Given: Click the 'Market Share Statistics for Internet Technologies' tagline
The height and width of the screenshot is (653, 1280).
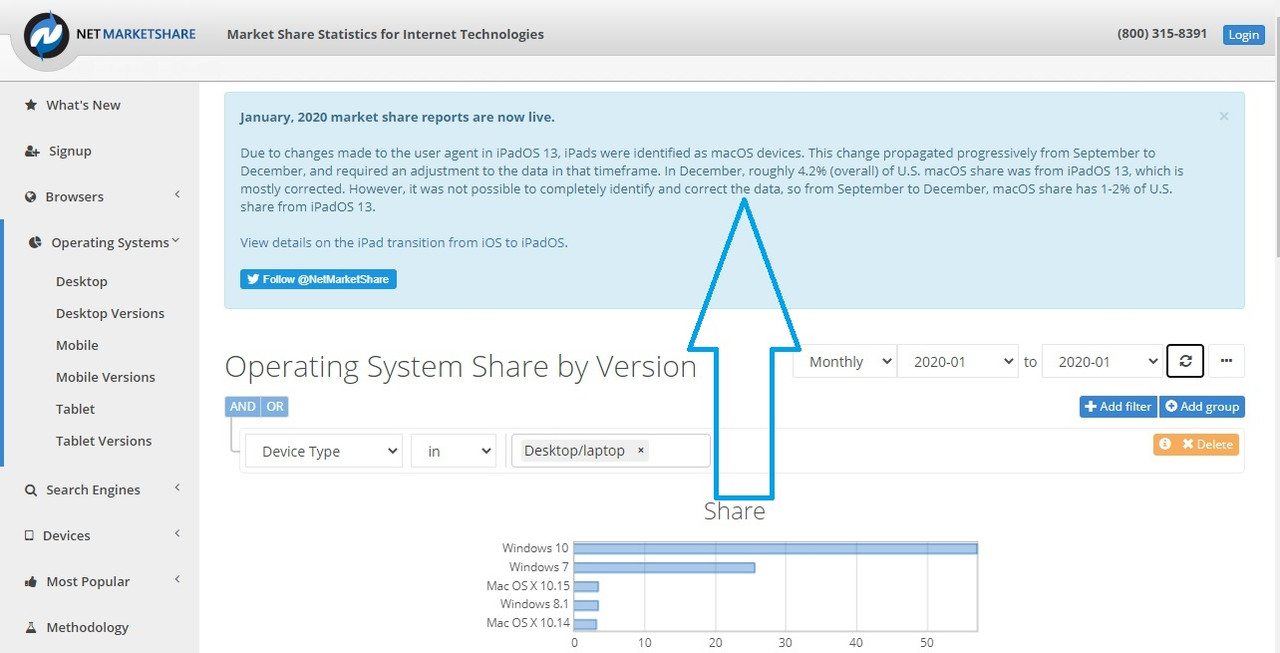Looking at the screenshot, I should pos(386,34).
